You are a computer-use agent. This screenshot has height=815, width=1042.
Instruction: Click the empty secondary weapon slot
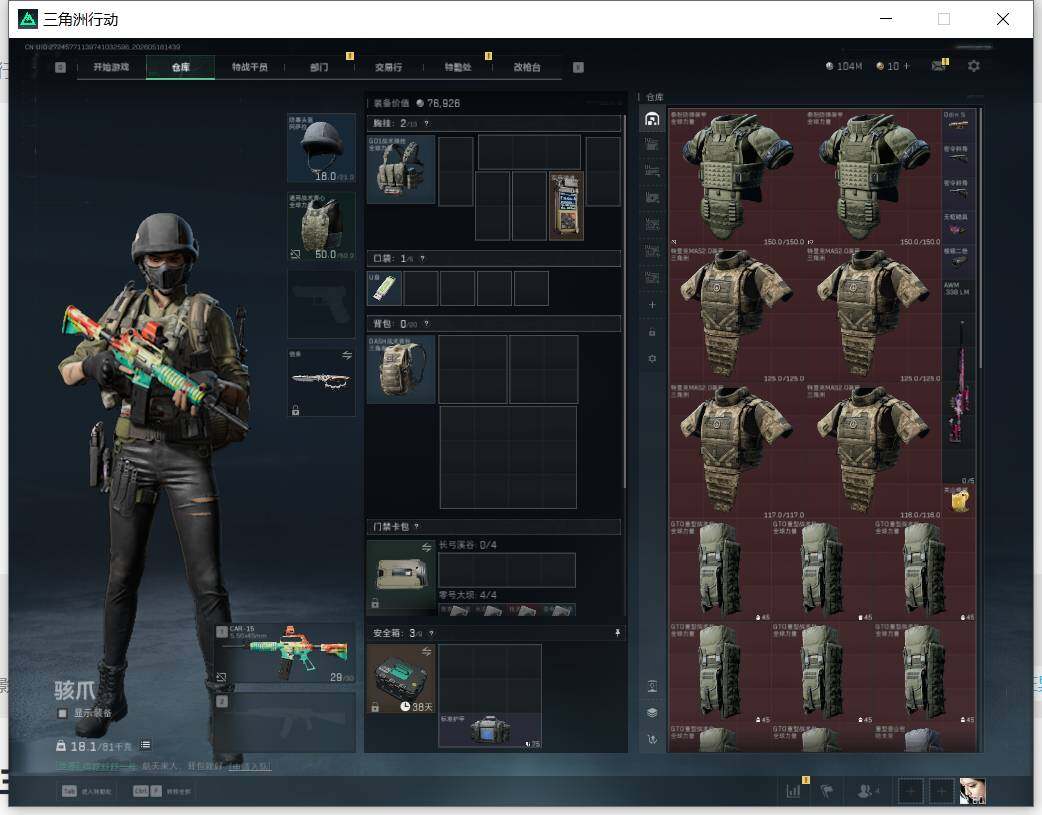pyautogui.click(x=284, y=723)
